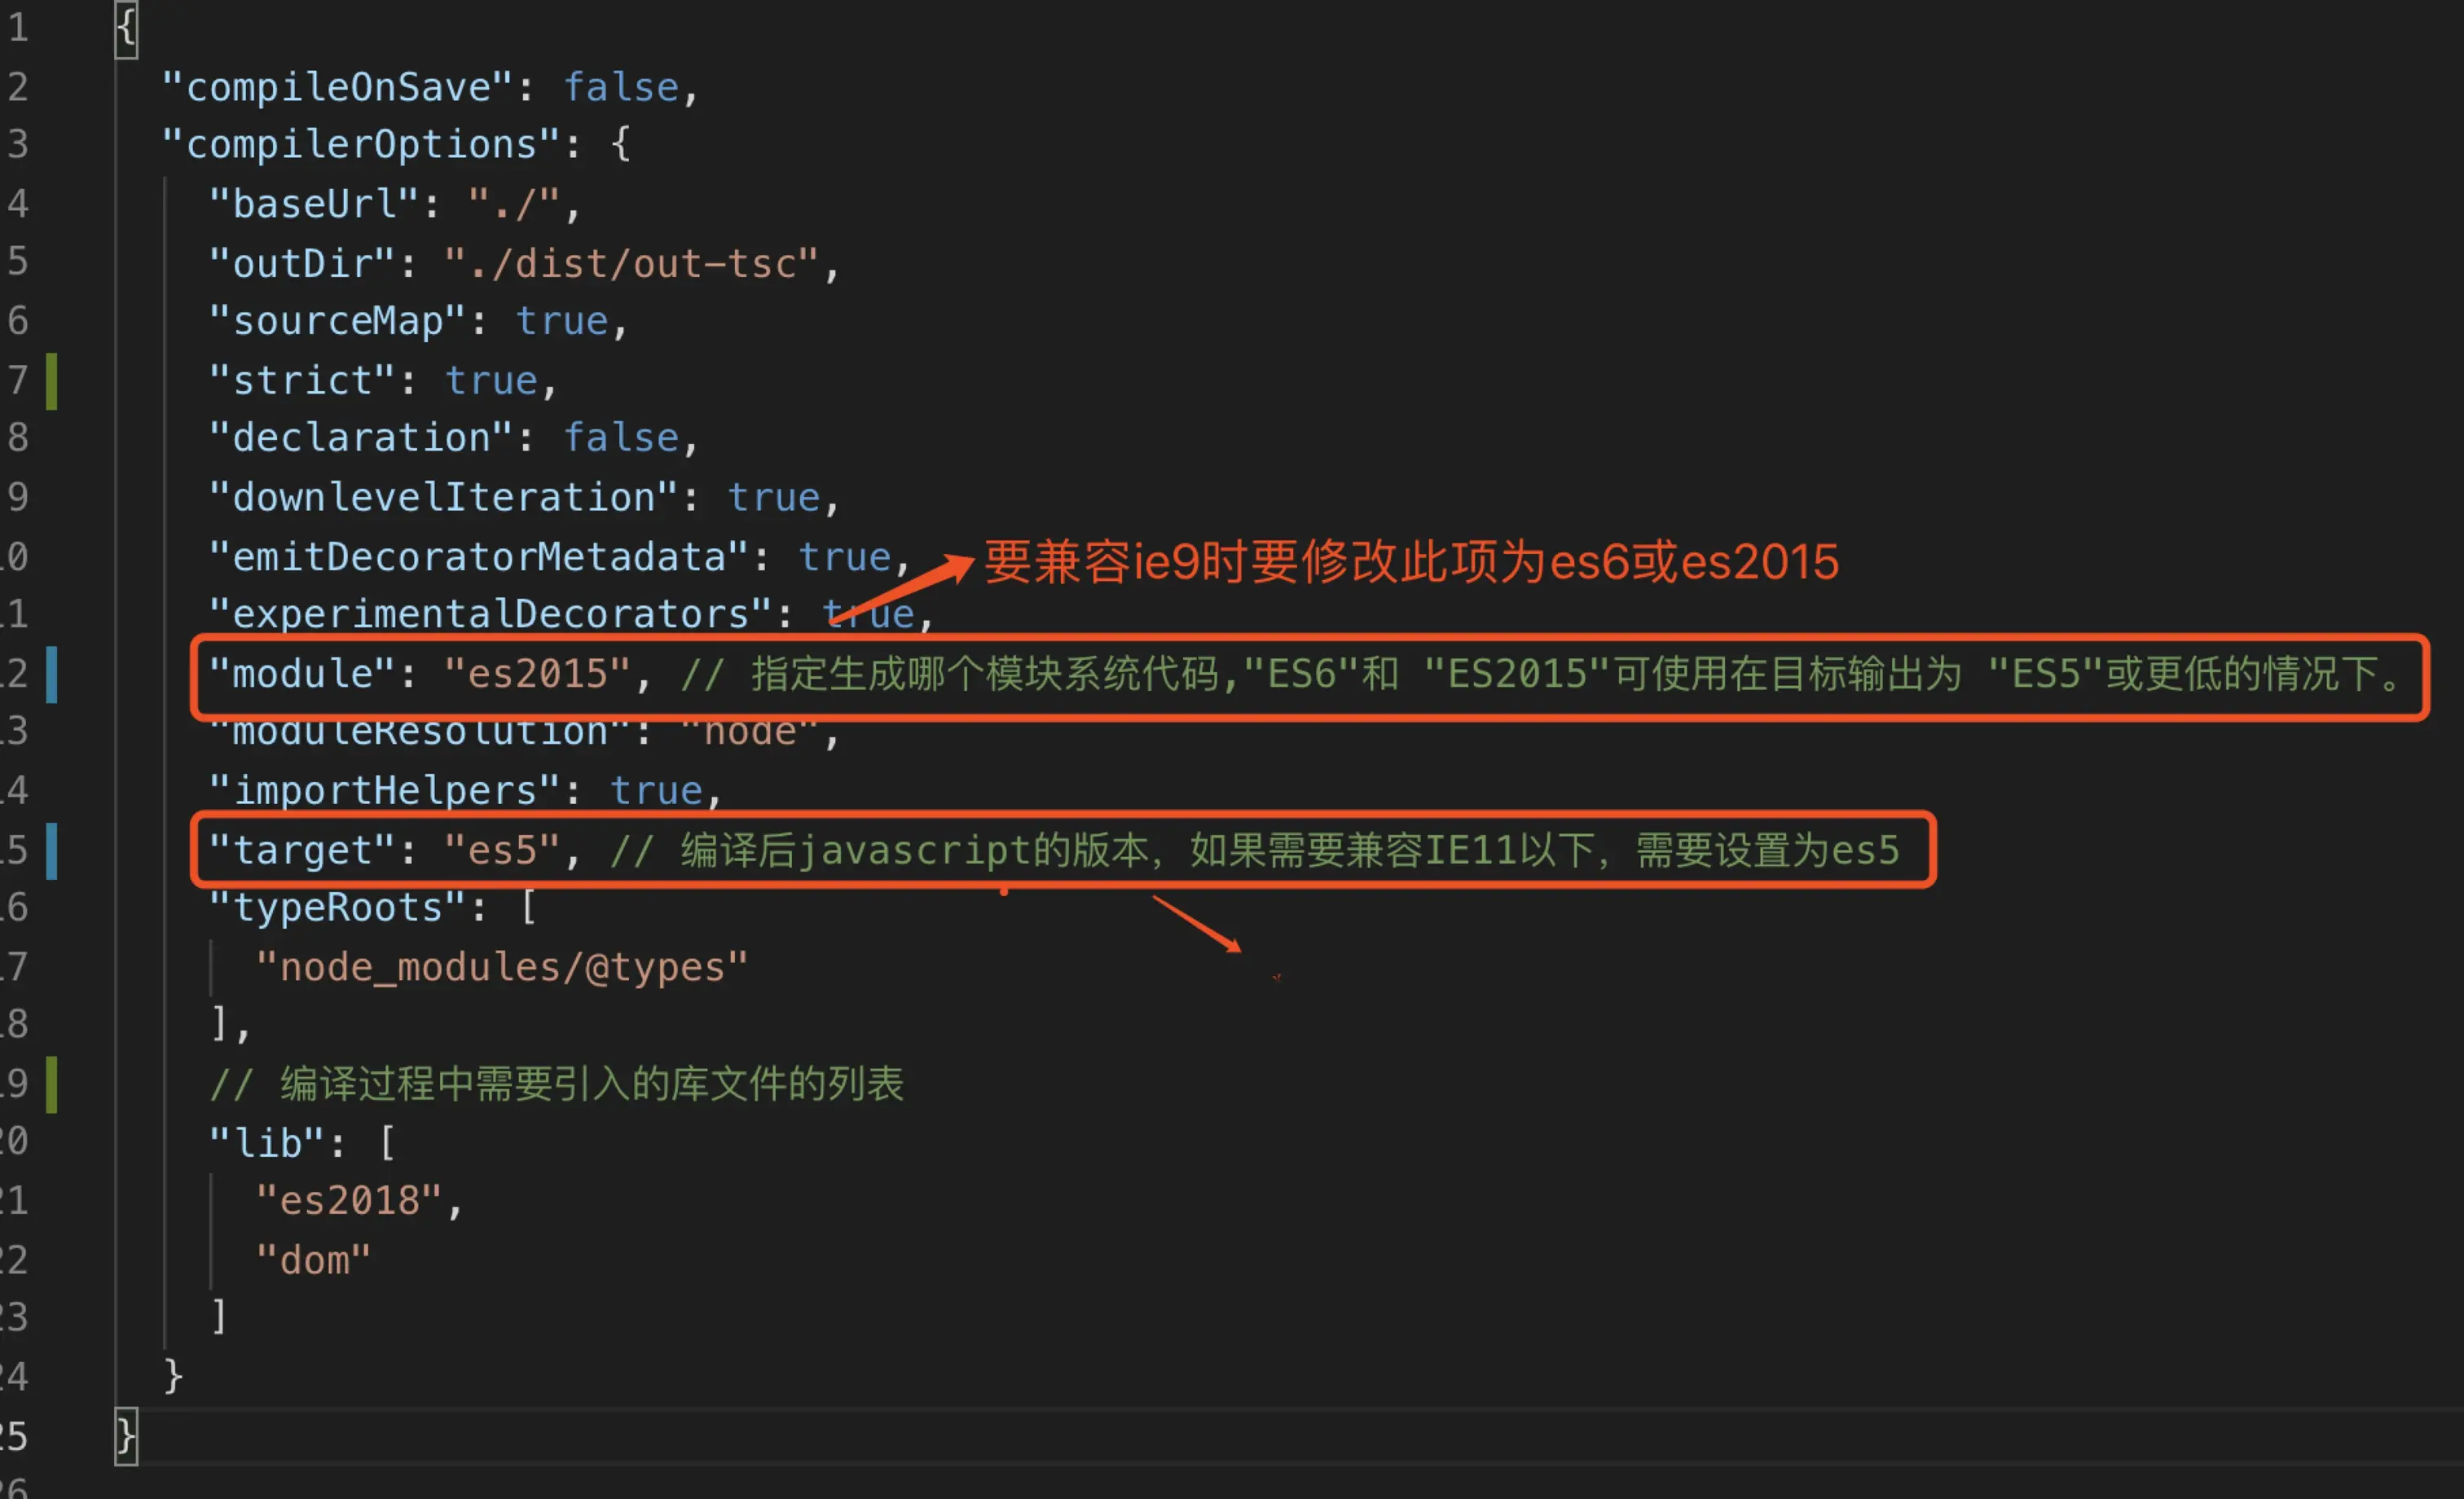Click the false value after compileOnSave
Screen dimensions: 2464x1499
621,88
